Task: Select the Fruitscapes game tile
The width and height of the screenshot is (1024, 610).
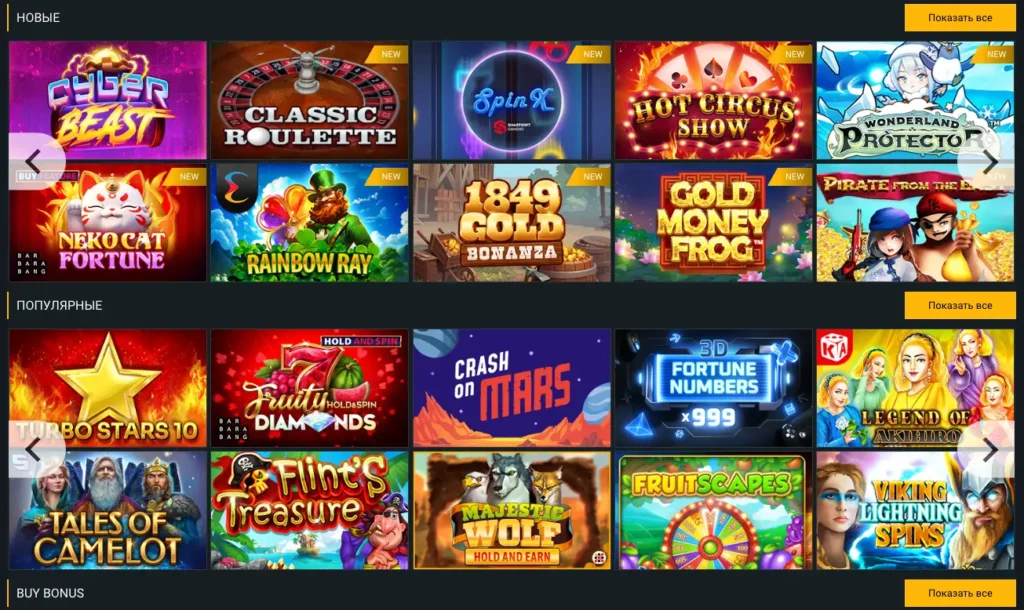Action: pos(713,510)
